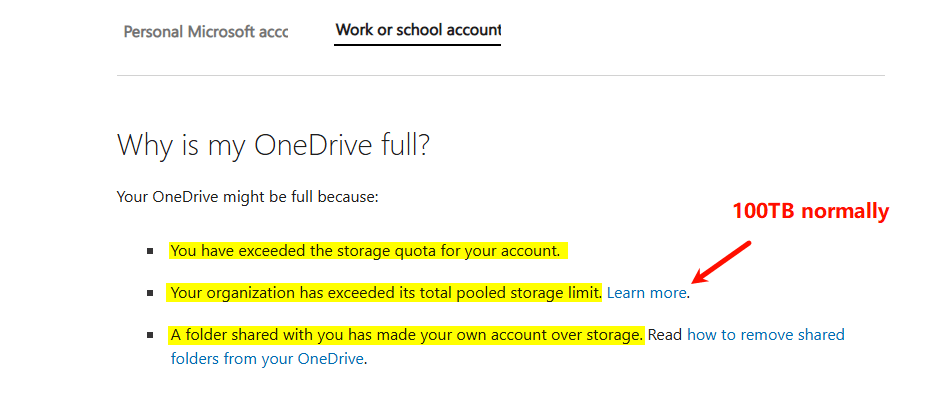Open the Learn more link
This screenshot has height=407, width=941.
pos(646,293)
